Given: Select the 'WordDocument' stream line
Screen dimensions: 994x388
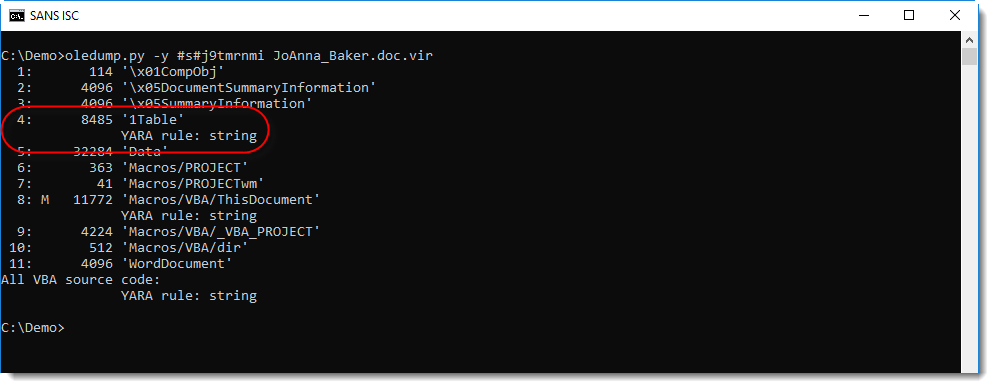Looking at the screenshot, I should coord(117,264).
